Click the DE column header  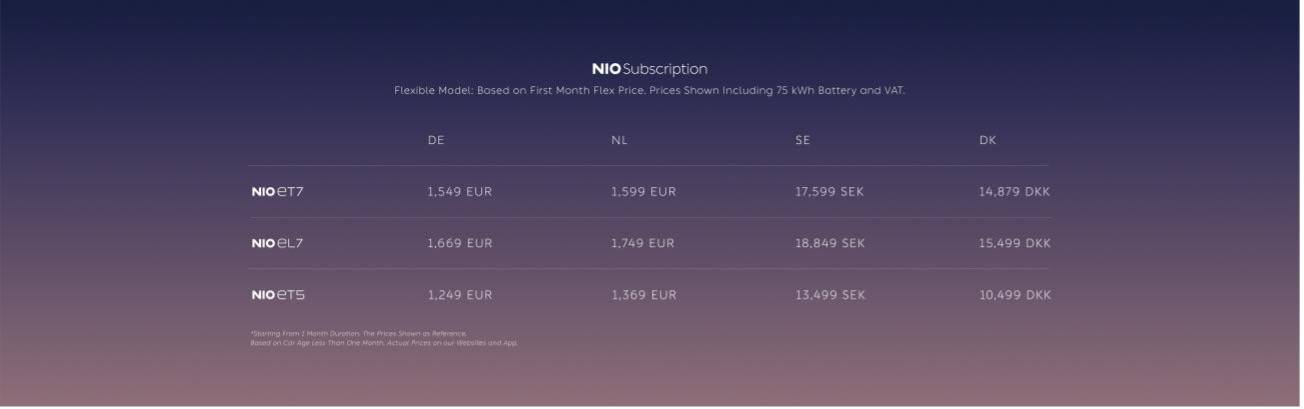tap(436, 140)
